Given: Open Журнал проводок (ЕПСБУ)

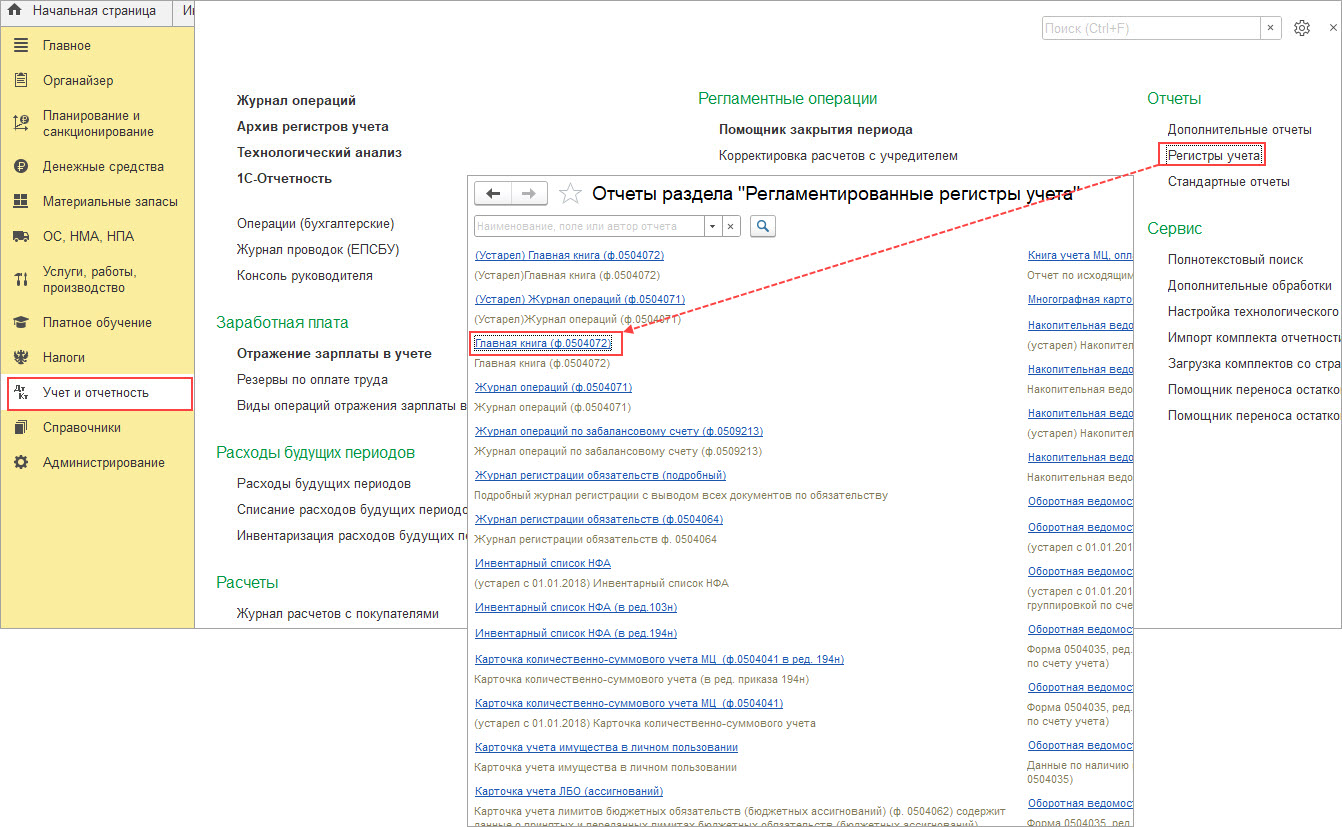Looking at the screenshot, I should click(x=318, y=250).
